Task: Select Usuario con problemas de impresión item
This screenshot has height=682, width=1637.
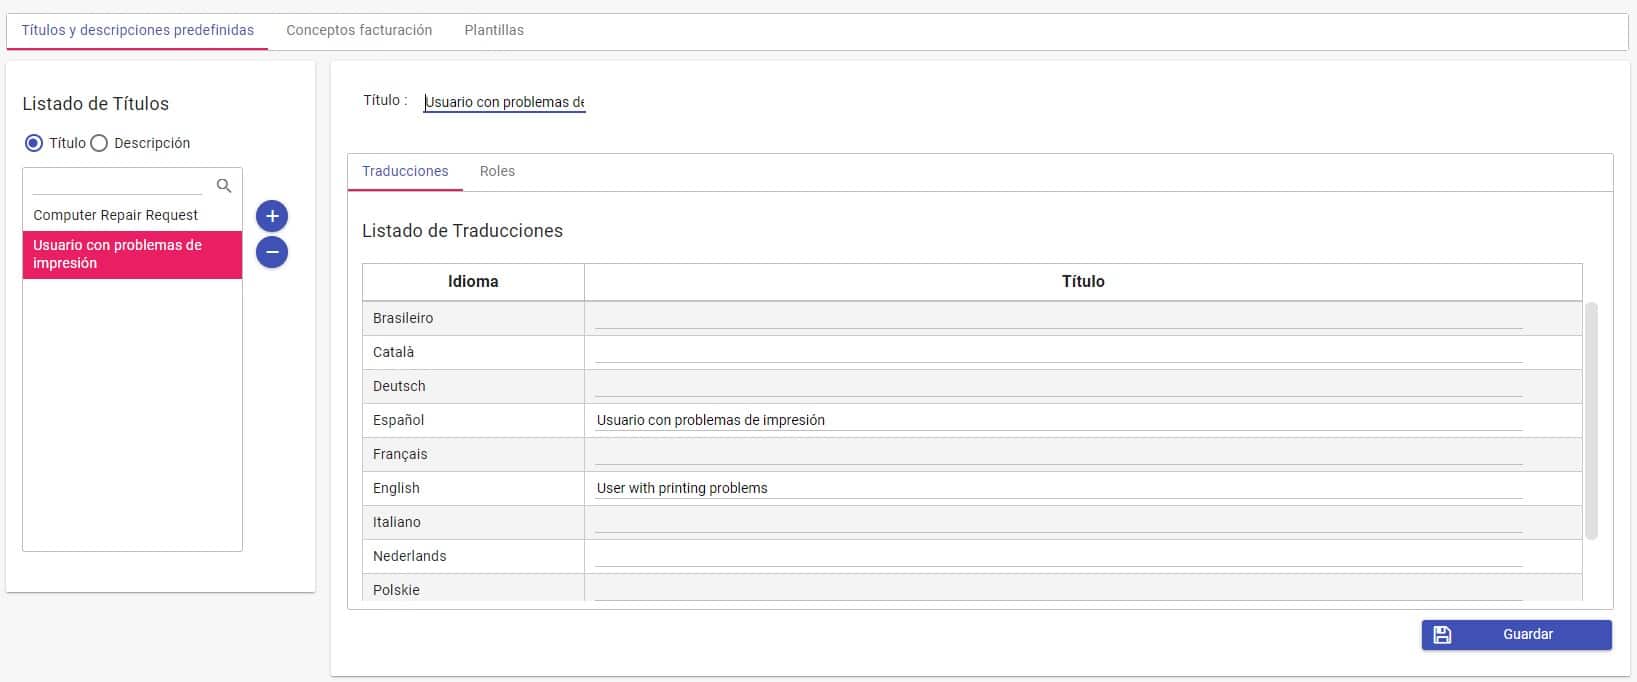Action: [x=118, y=254]
